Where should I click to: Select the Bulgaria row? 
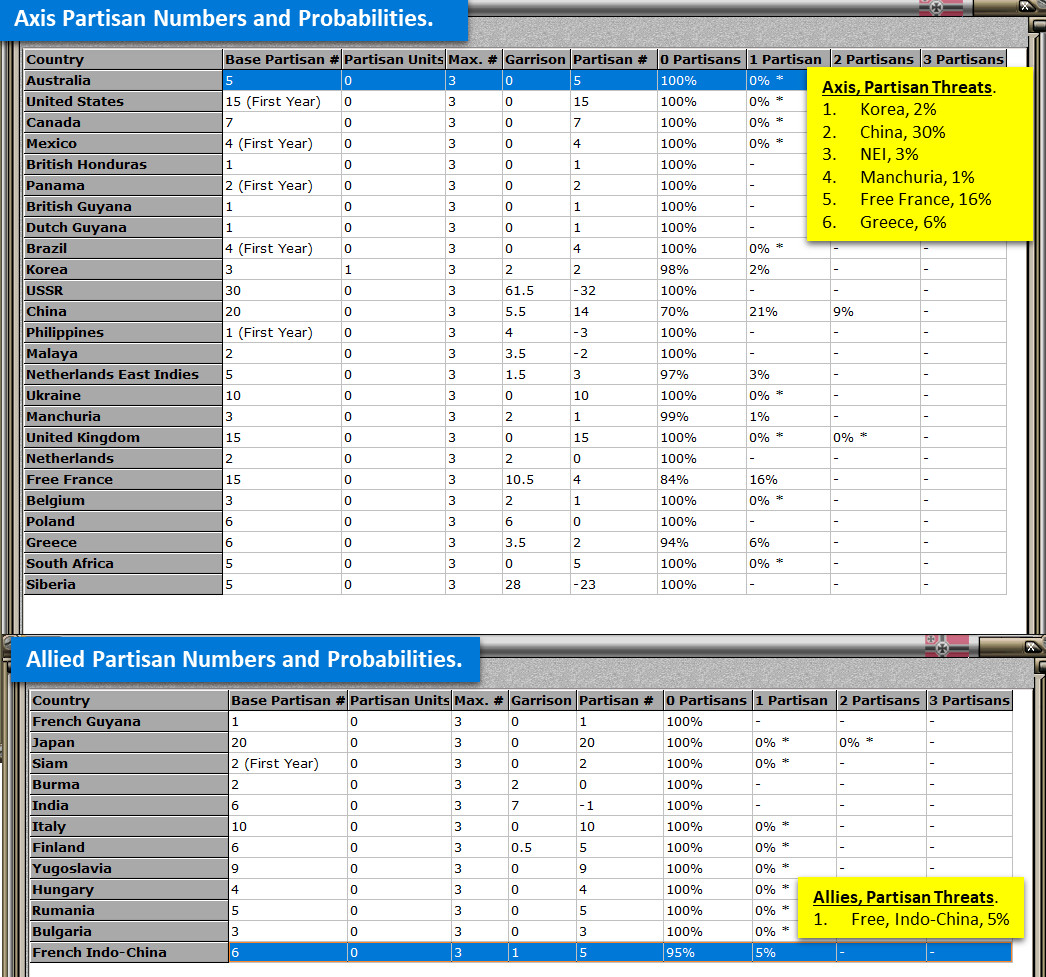click(x=521, y=932)
